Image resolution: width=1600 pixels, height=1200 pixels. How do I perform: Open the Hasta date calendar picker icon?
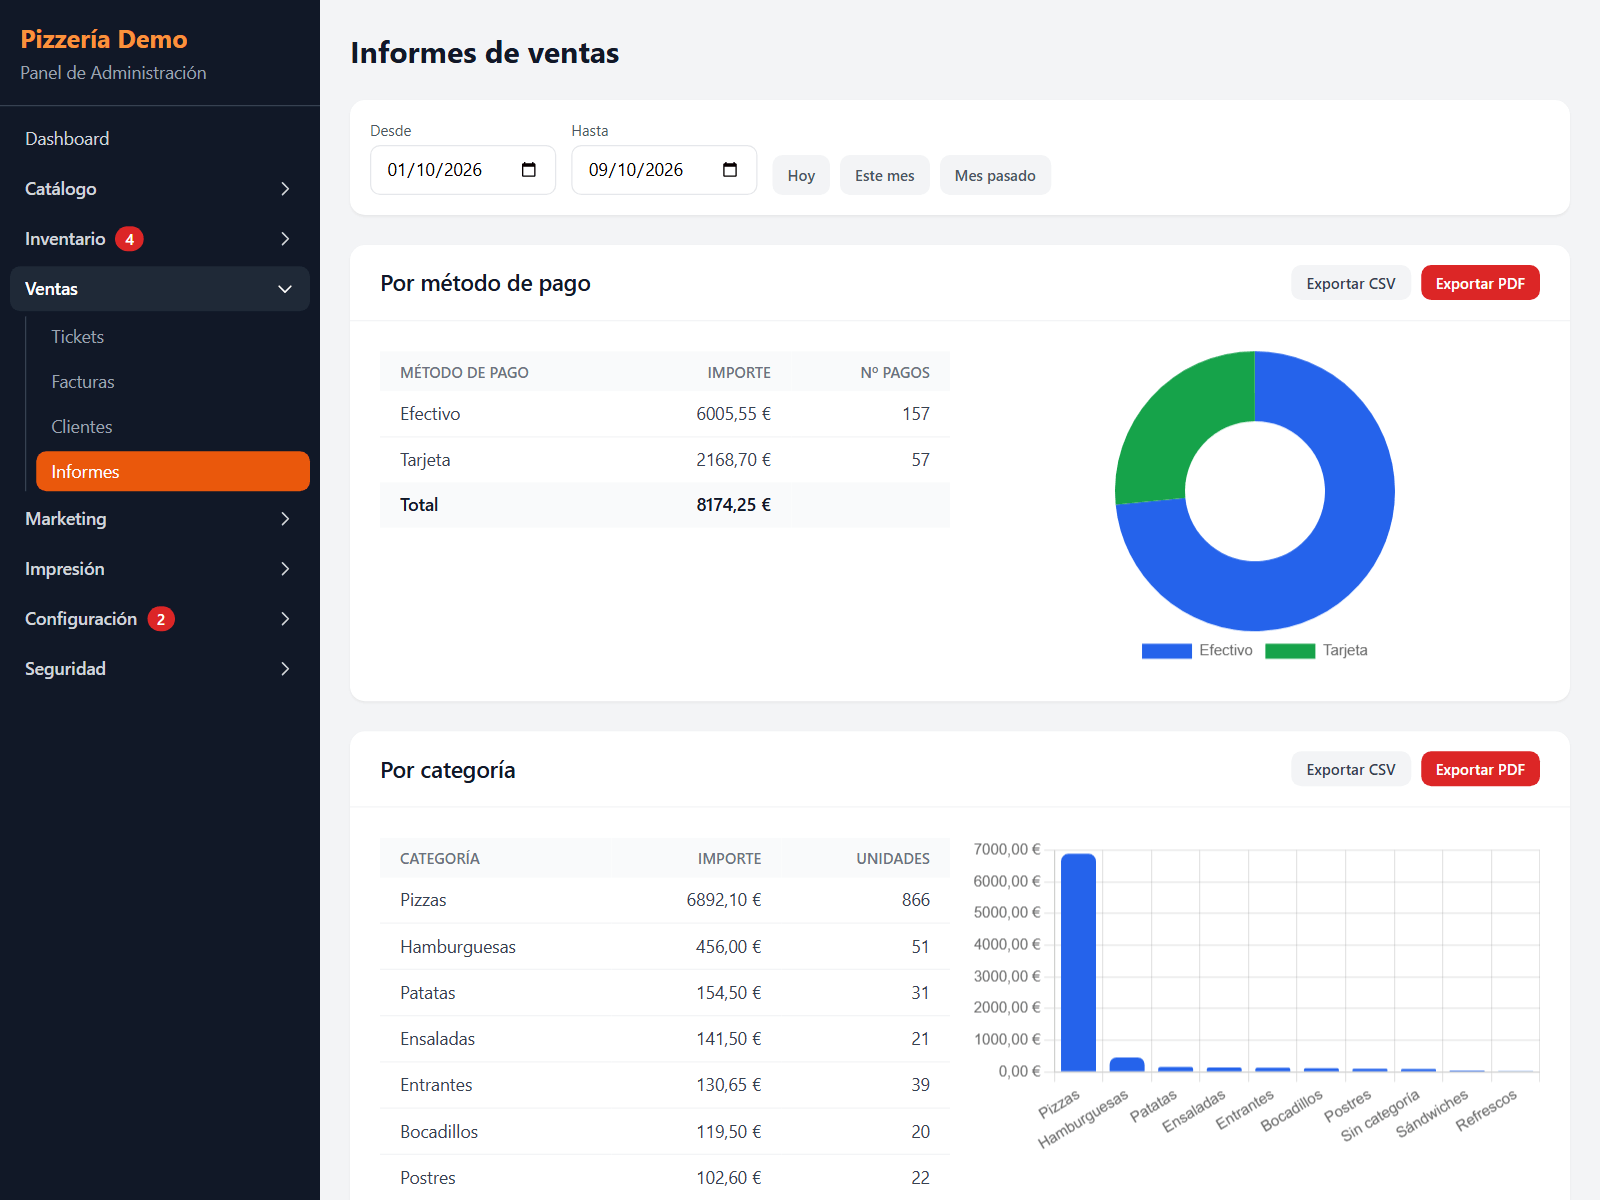click(x=730, y=170)
